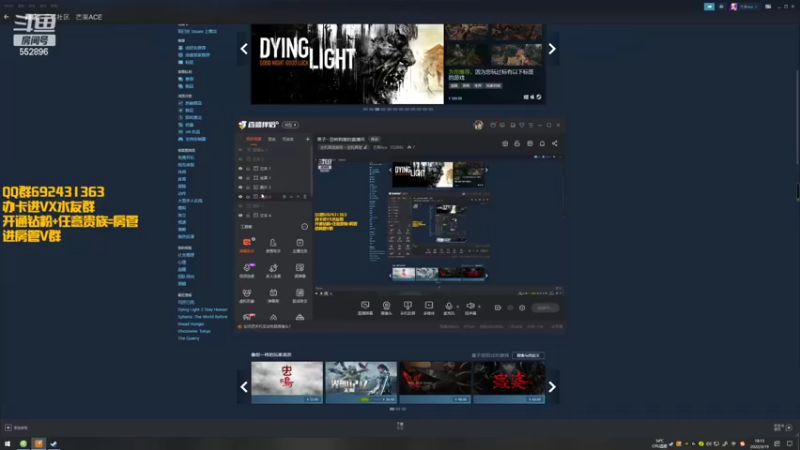Open the active orange toolbox tool
This screenshot has height=450, width=800.
[247, 245]
